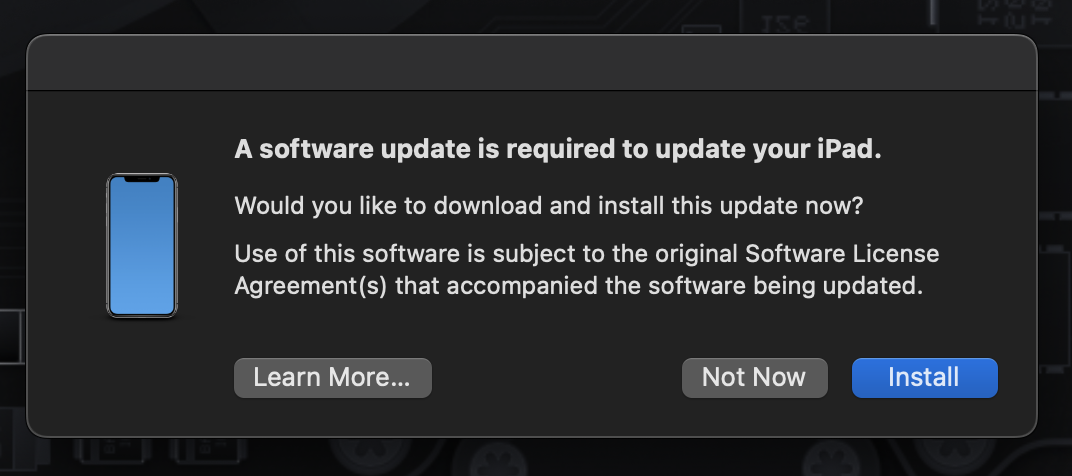Click the notch on the phone icon
The image size is (1072, 476).
142,179
